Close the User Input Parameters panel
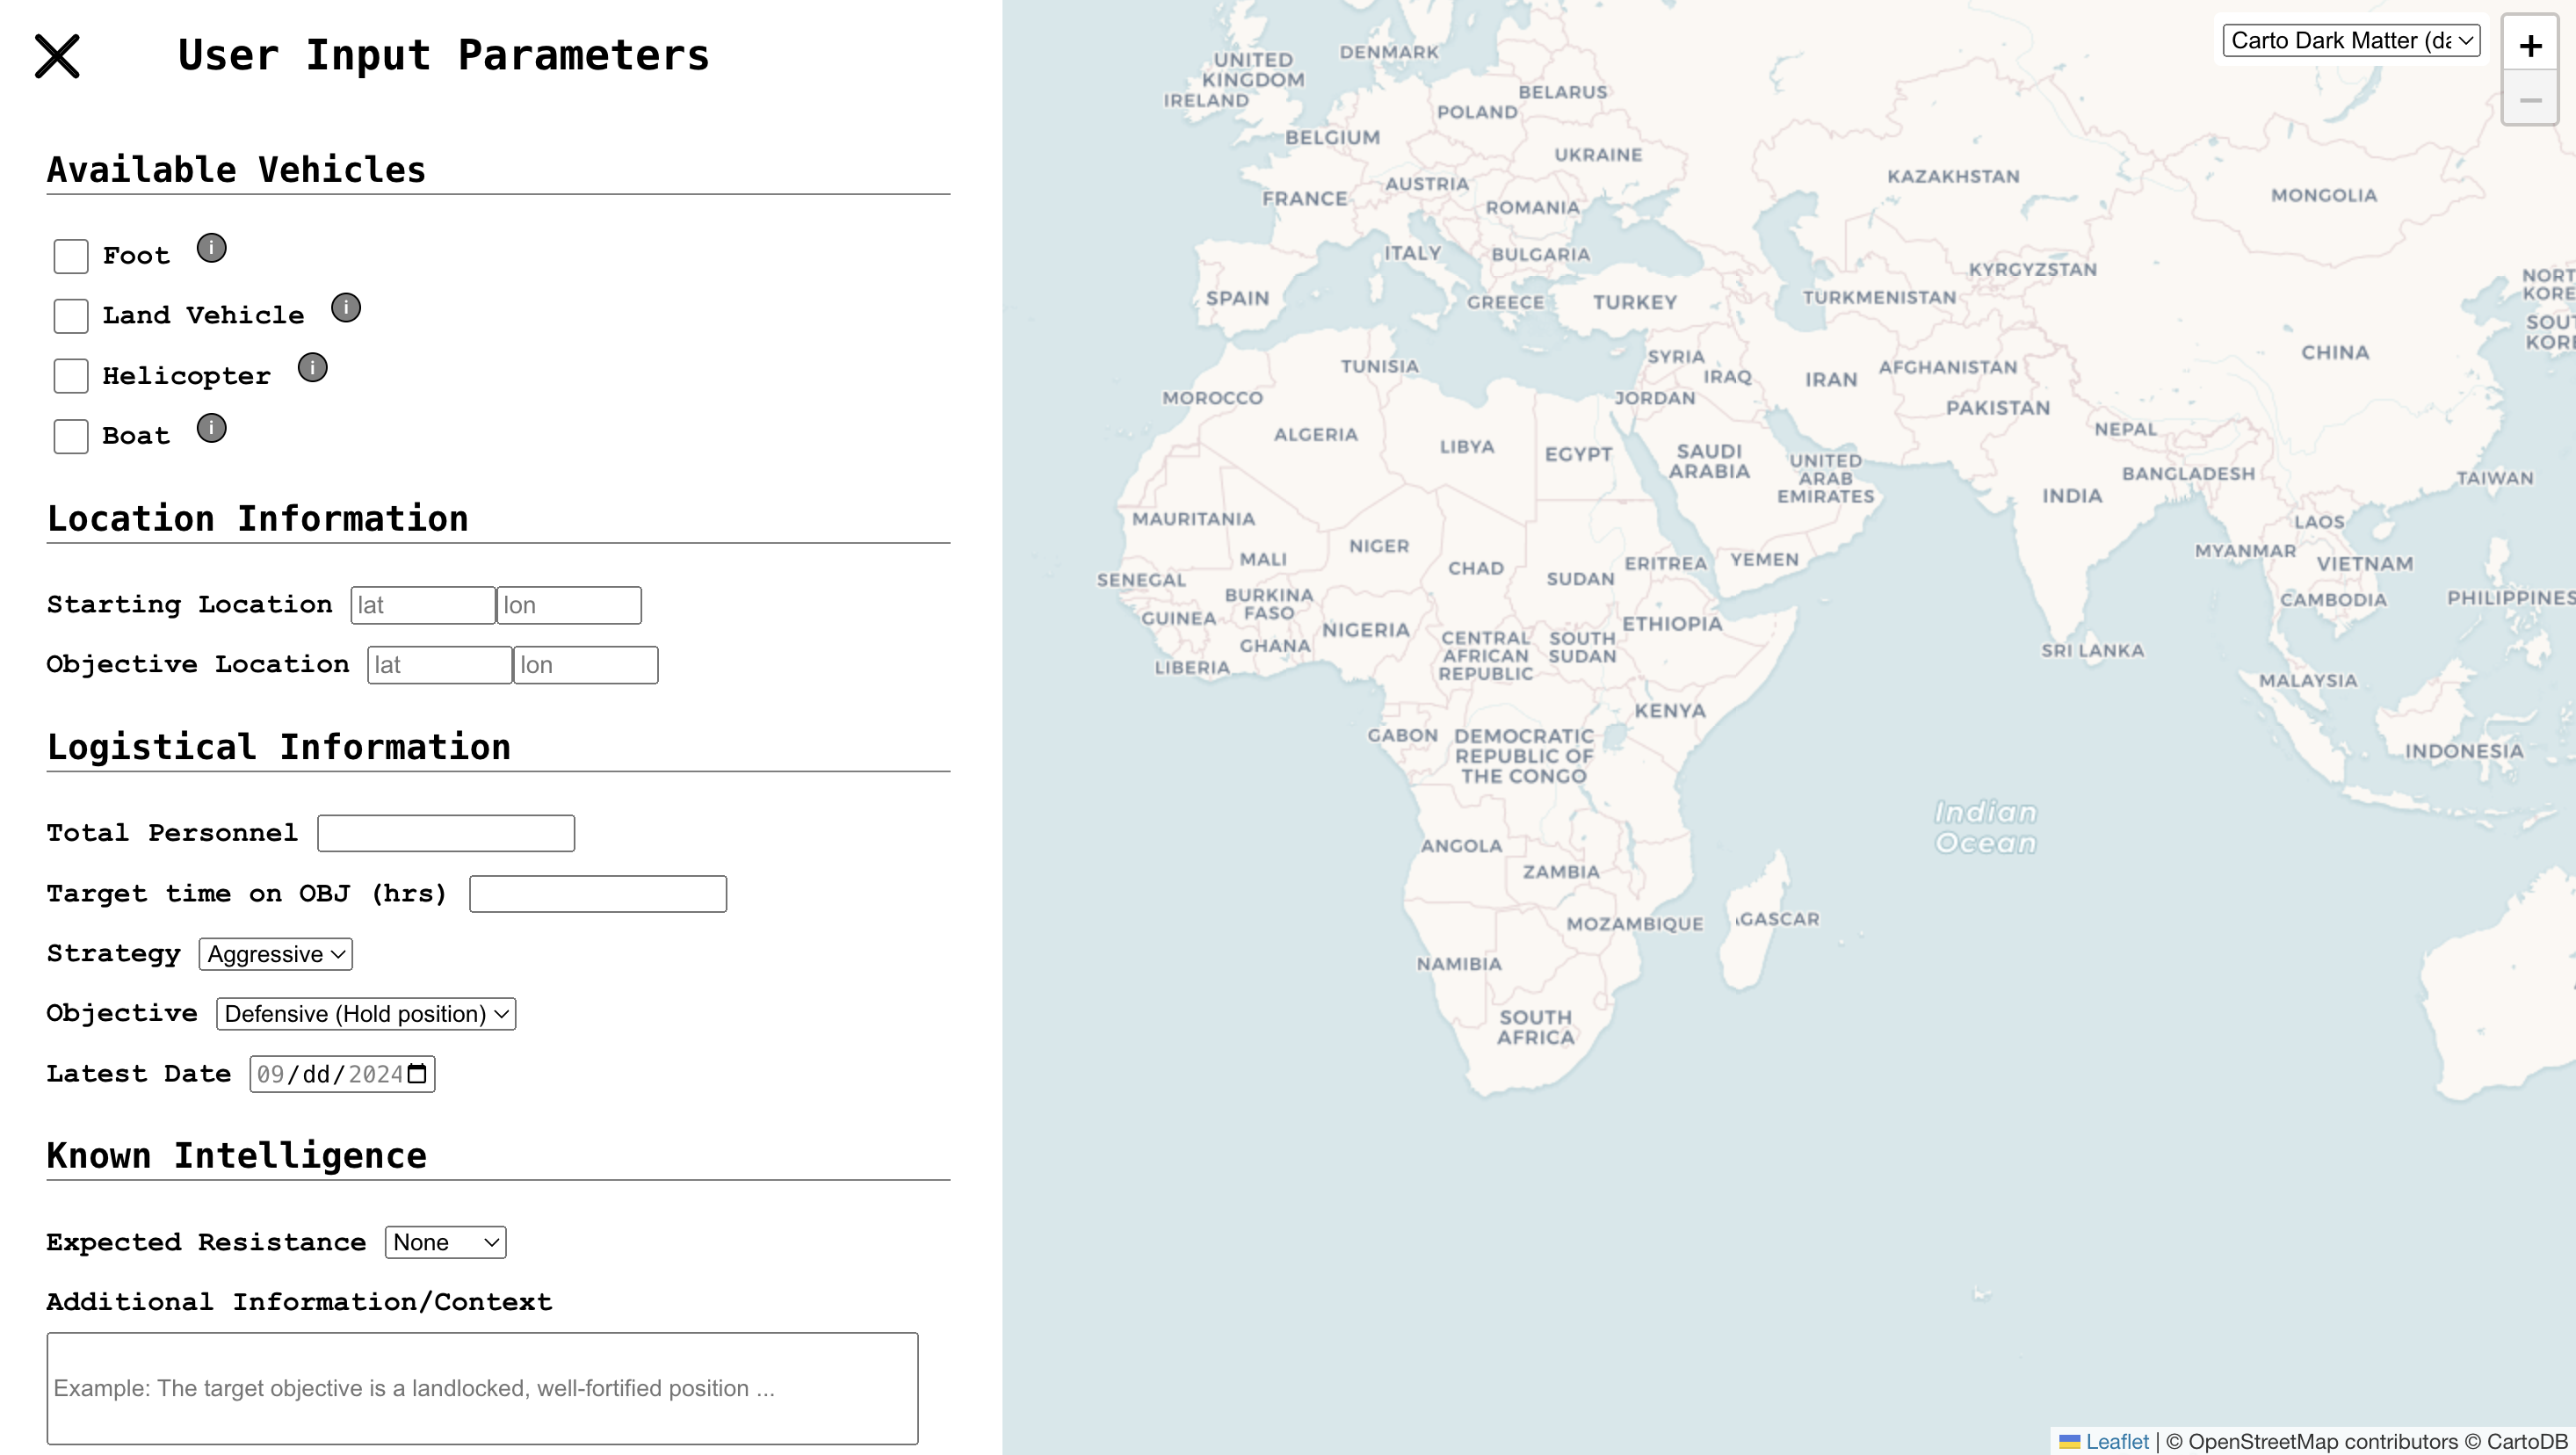This screenshot has height=1455, width=2576. click(x=57, y=56)
